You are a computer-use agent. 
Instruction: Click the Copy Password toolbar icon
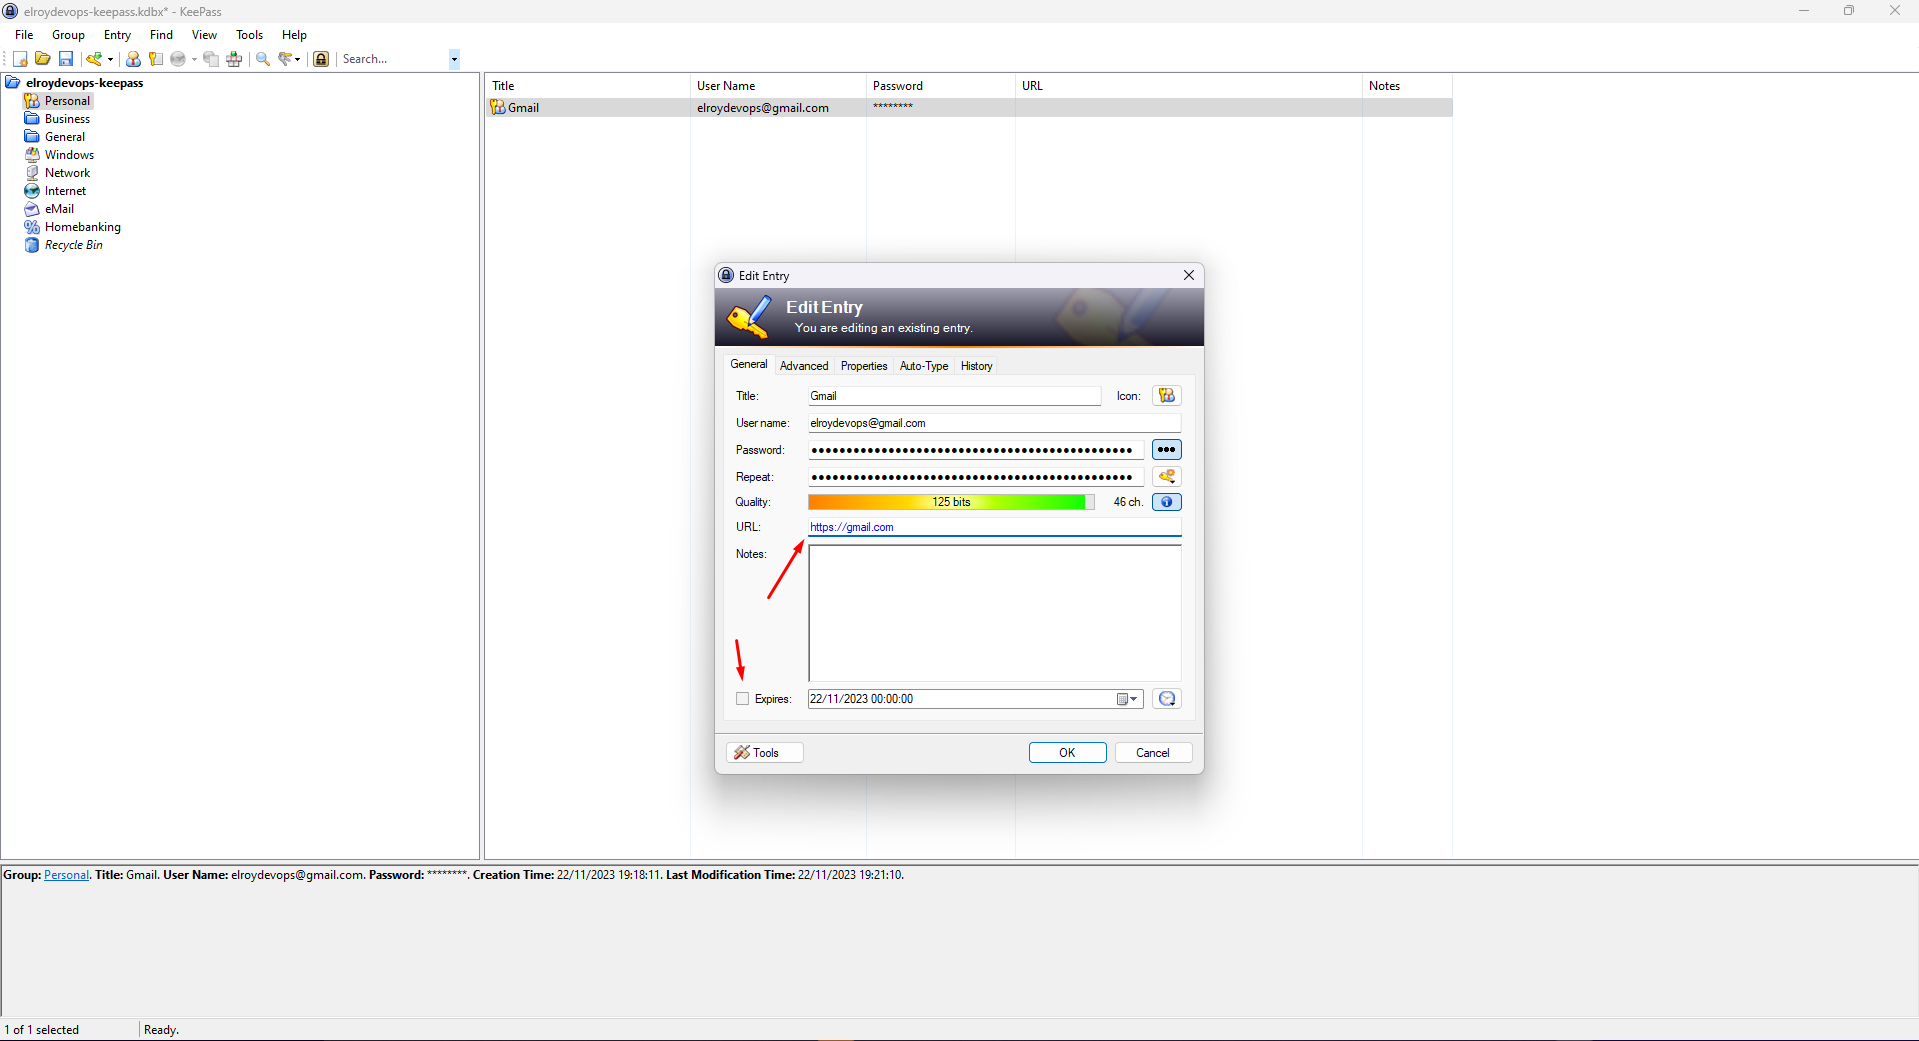click(x=156, y=59)
